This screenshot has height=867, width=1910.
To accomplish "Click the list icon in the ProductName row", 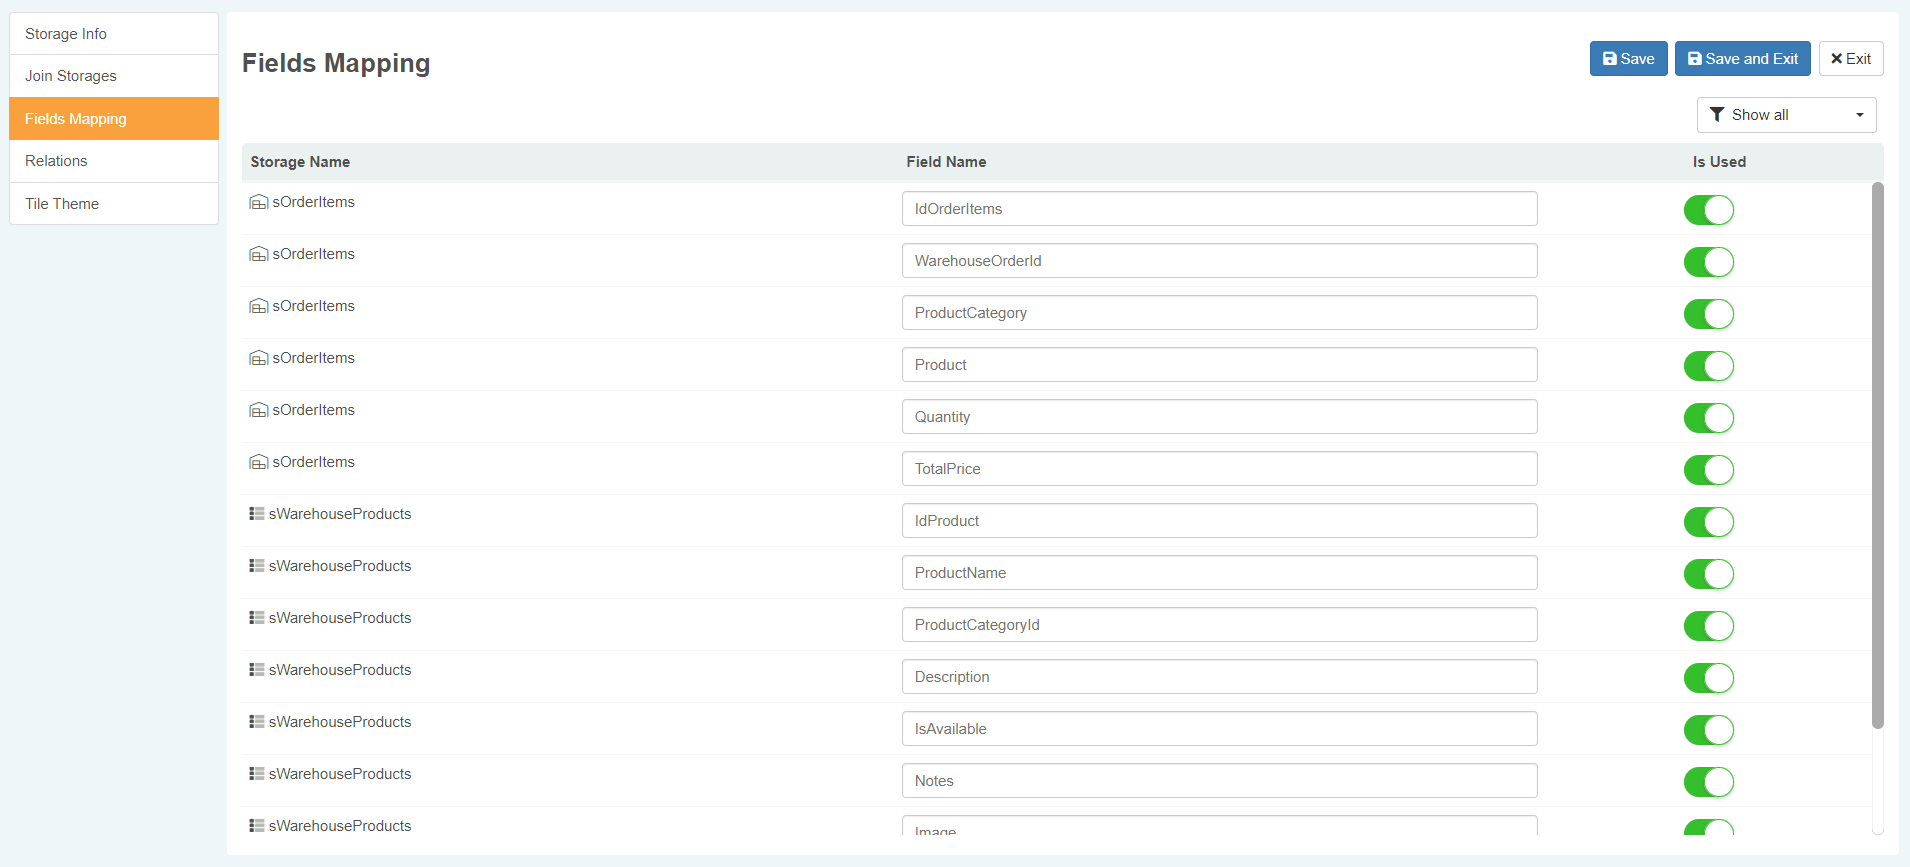I will click(x=257, y=566).
